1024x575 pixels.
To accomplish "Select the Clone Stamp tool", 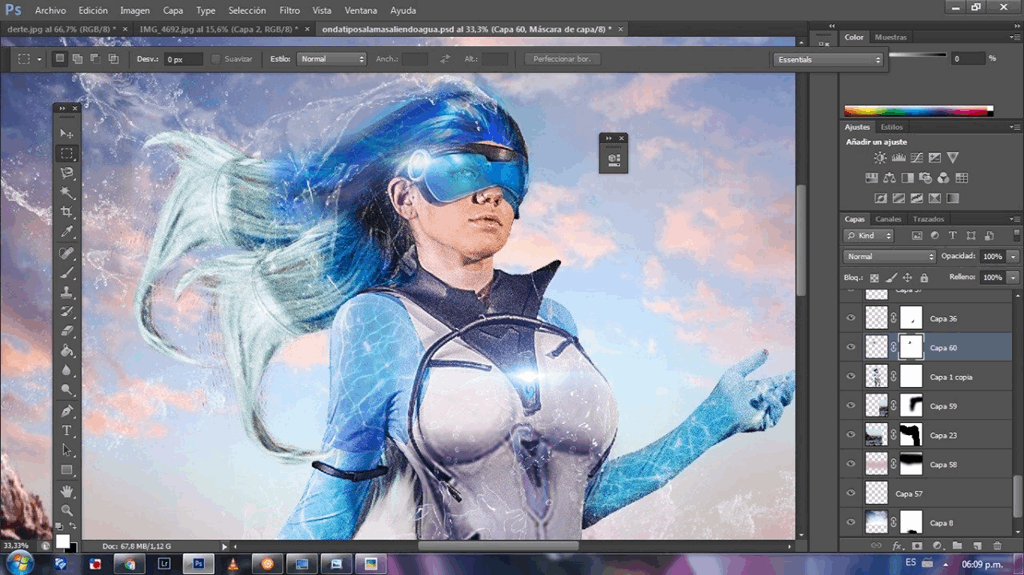I will pyautogui.click(x=67, y=292).
